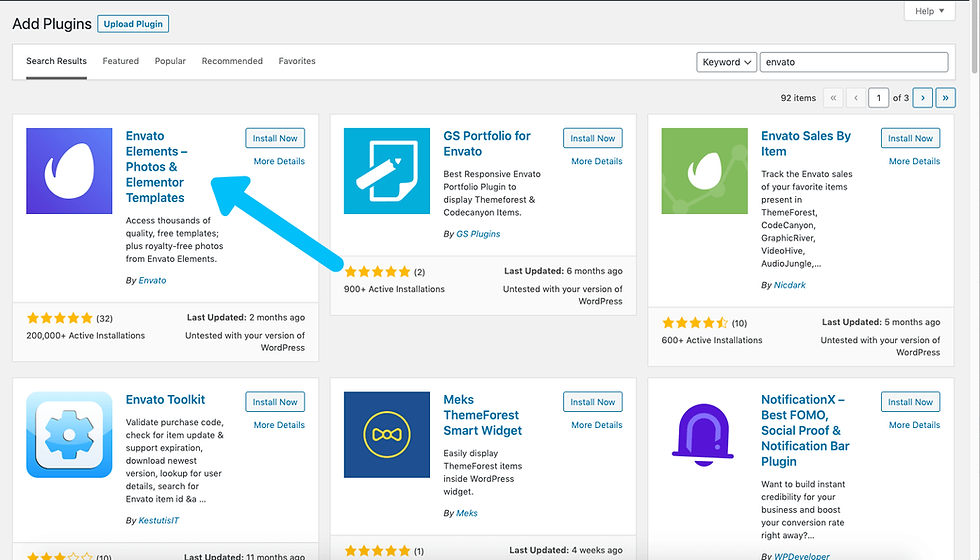Open the Envato Sales By Item title
This screenshot has width=980, height=560.
(x=806, y=144)
